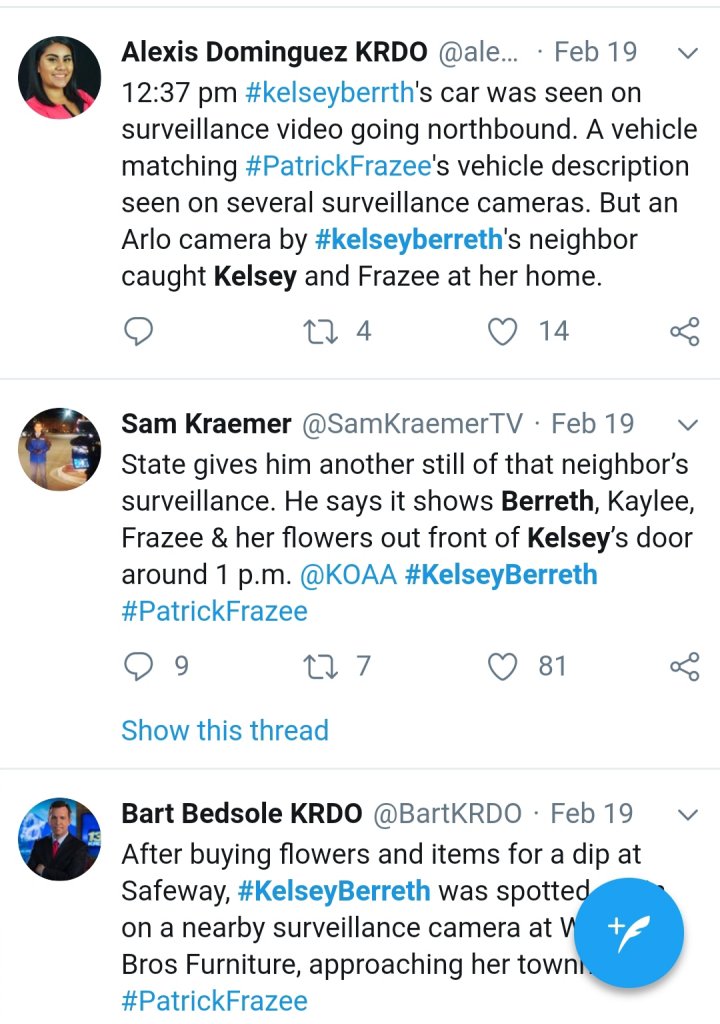Open options chevron on Alexis Dominguez's tweet
720x1024 pixels.
[688, 52]
